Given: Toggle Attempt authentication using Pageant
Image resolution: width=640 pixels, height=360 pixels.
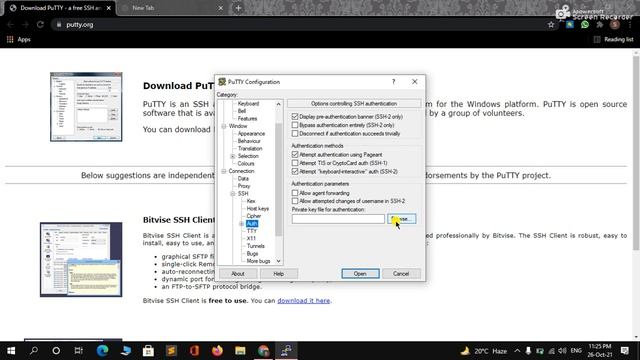Looking at the screenshot, I should 295,154.
